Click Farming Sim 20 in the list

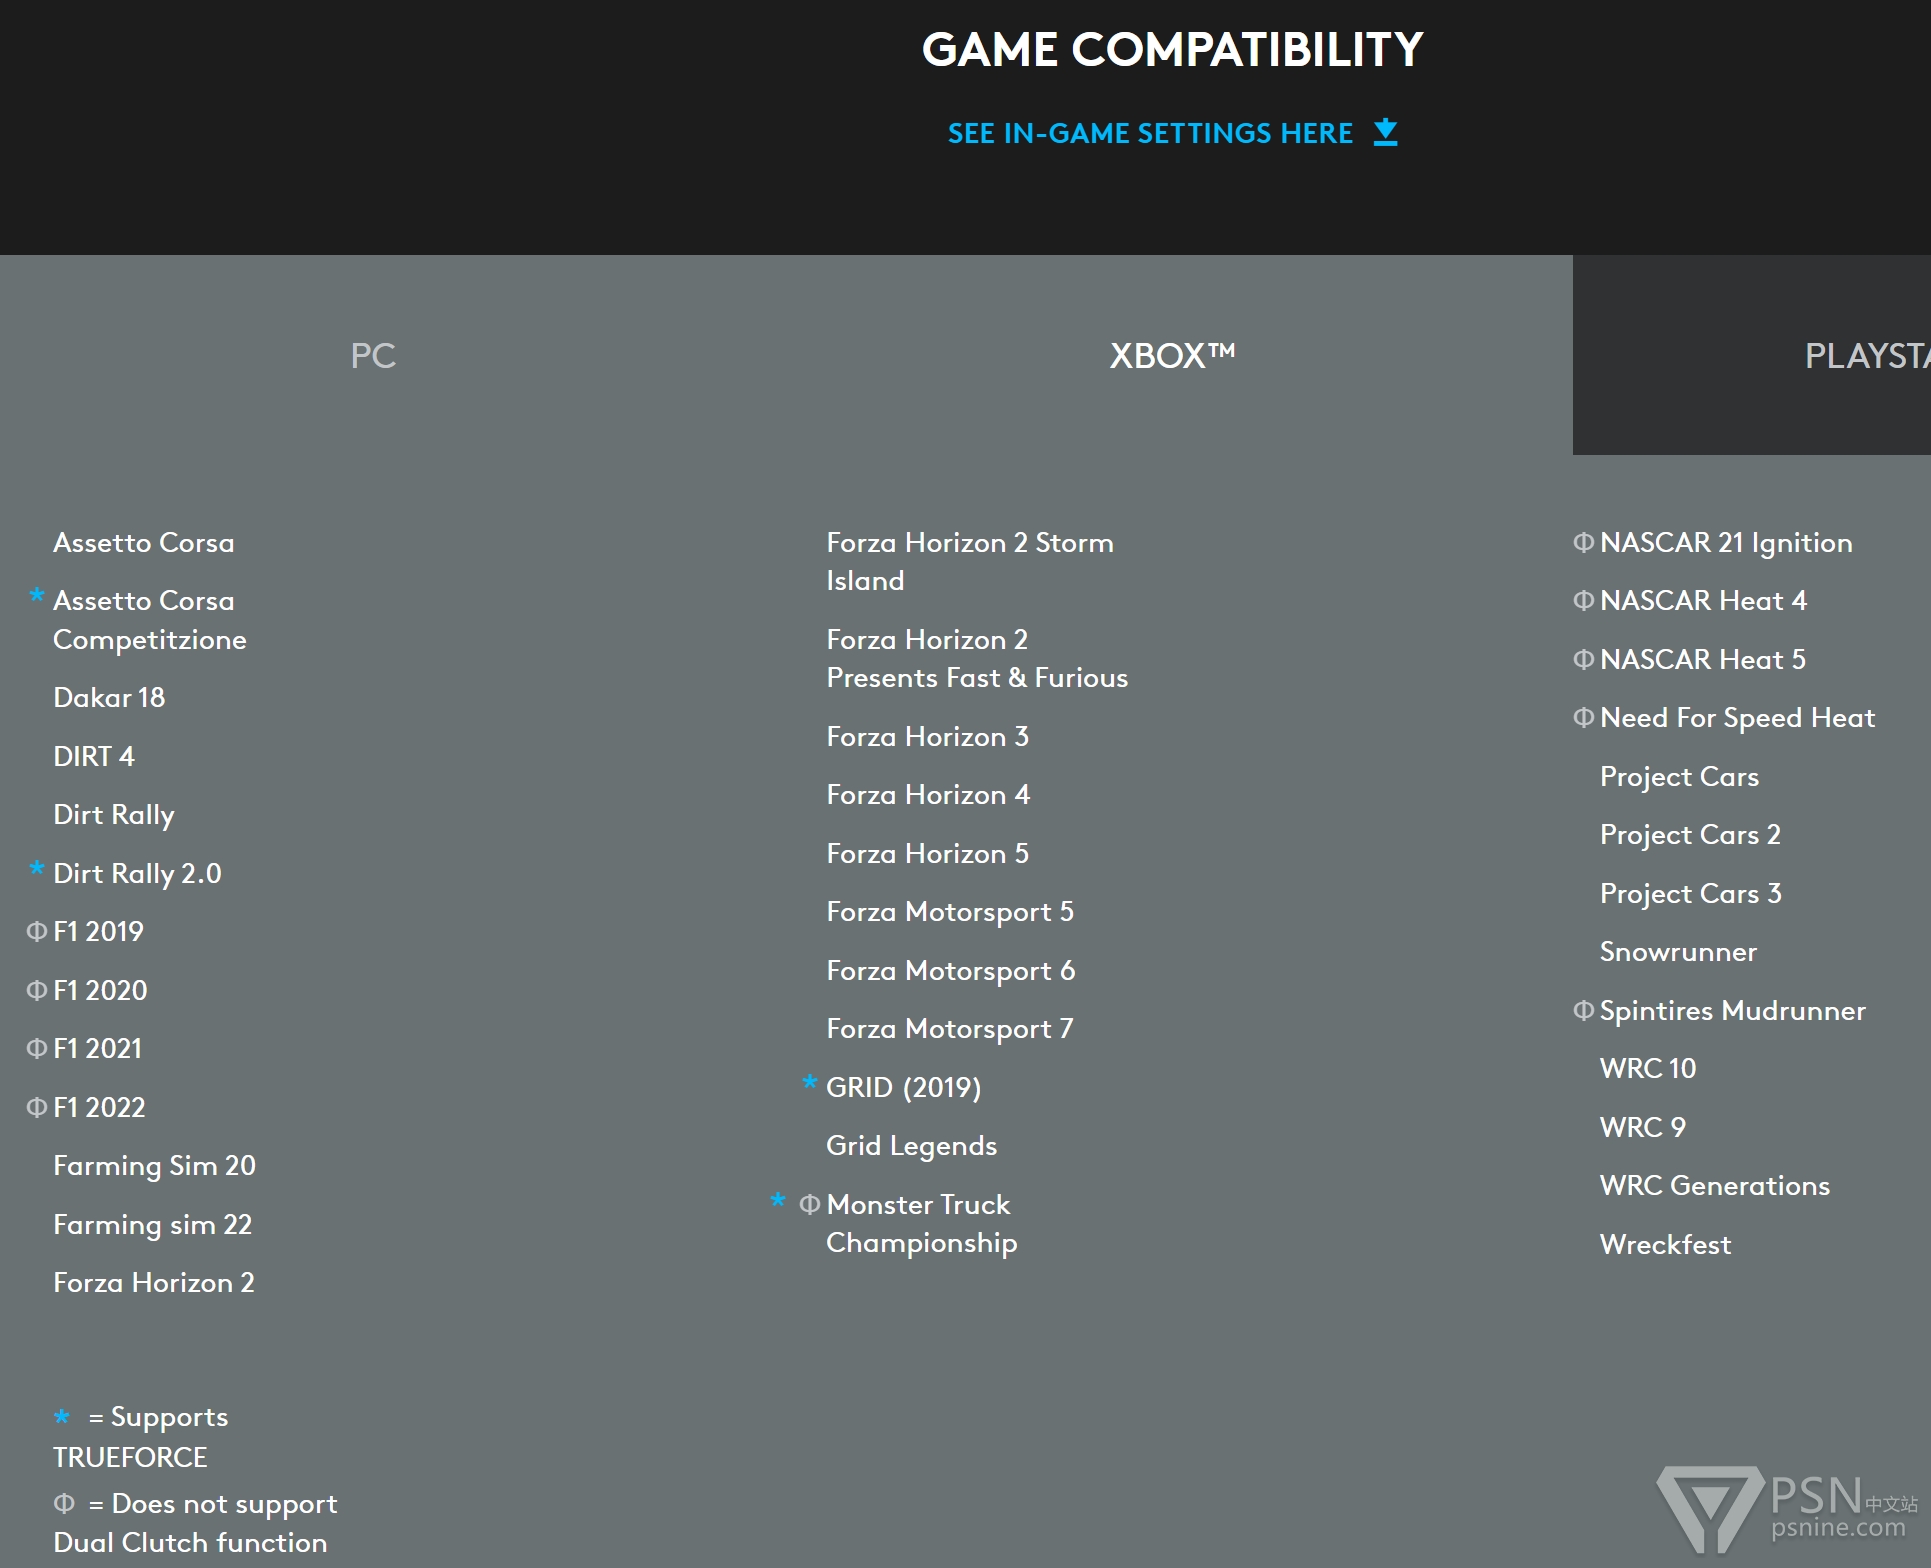(154, 1166)
